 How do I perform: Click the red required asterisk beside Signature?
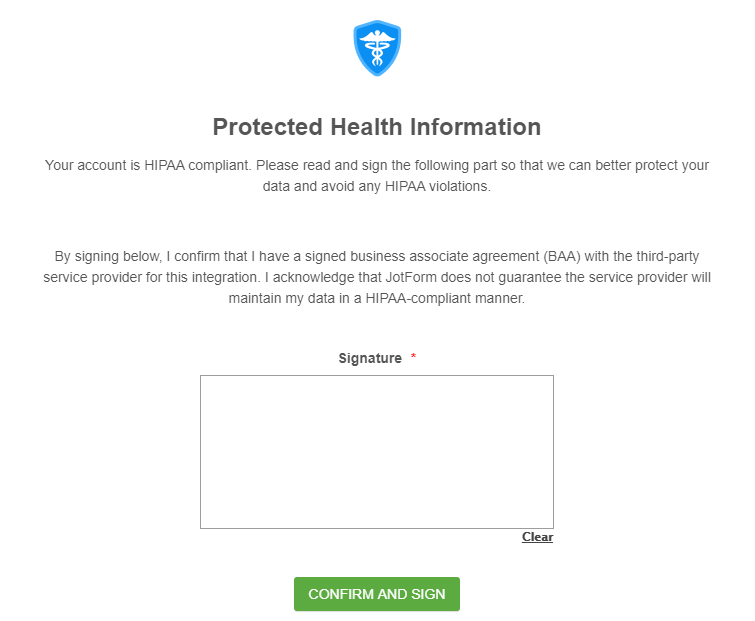tap(414, 358)
